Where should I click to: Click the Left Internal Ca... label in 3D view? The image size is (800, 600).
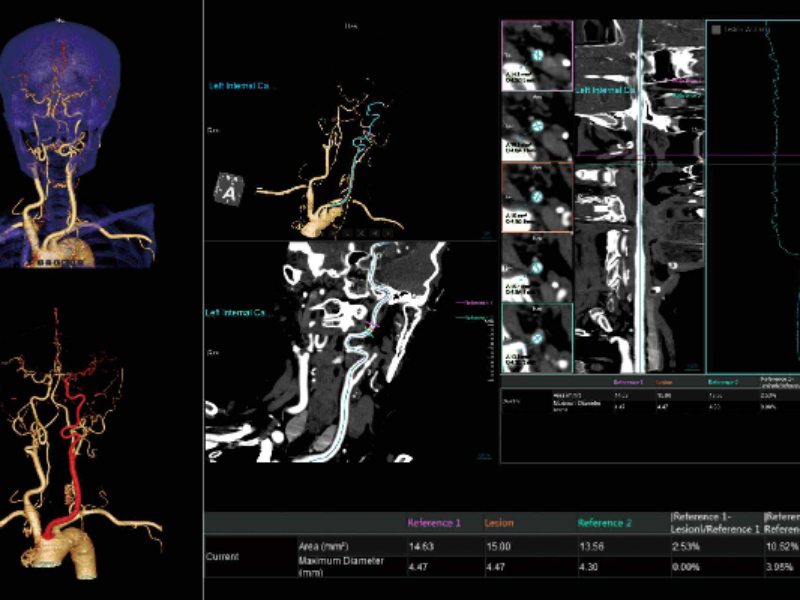click(x=238, y=86)
